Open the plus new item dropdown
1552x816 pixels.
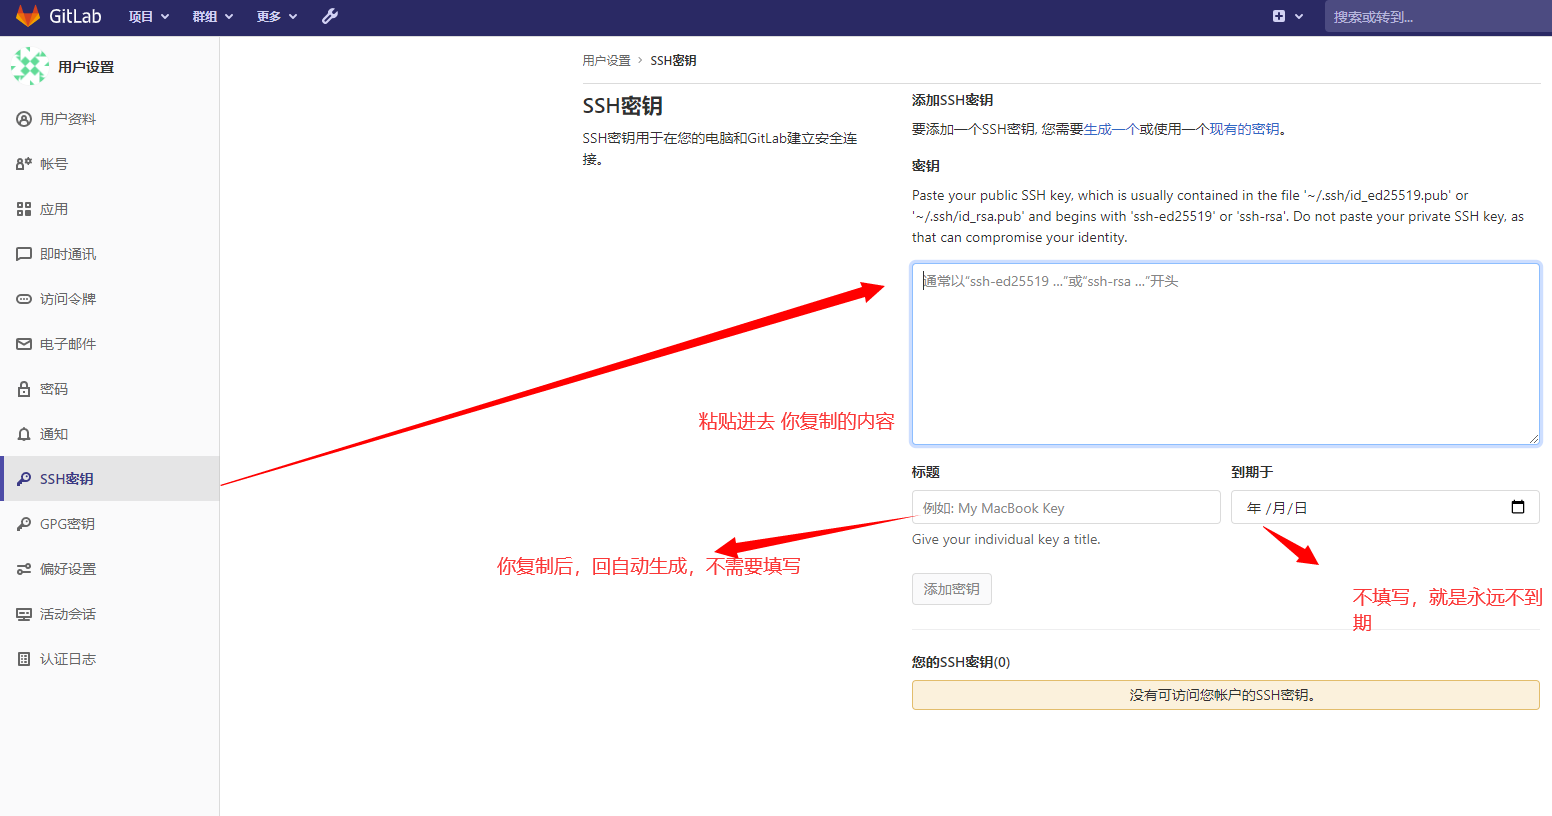pyautogui.click(x=1287, y=17)
